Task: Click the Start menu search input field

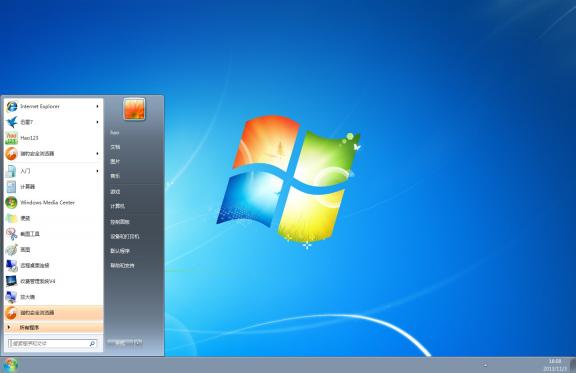Action: point(53,344)
